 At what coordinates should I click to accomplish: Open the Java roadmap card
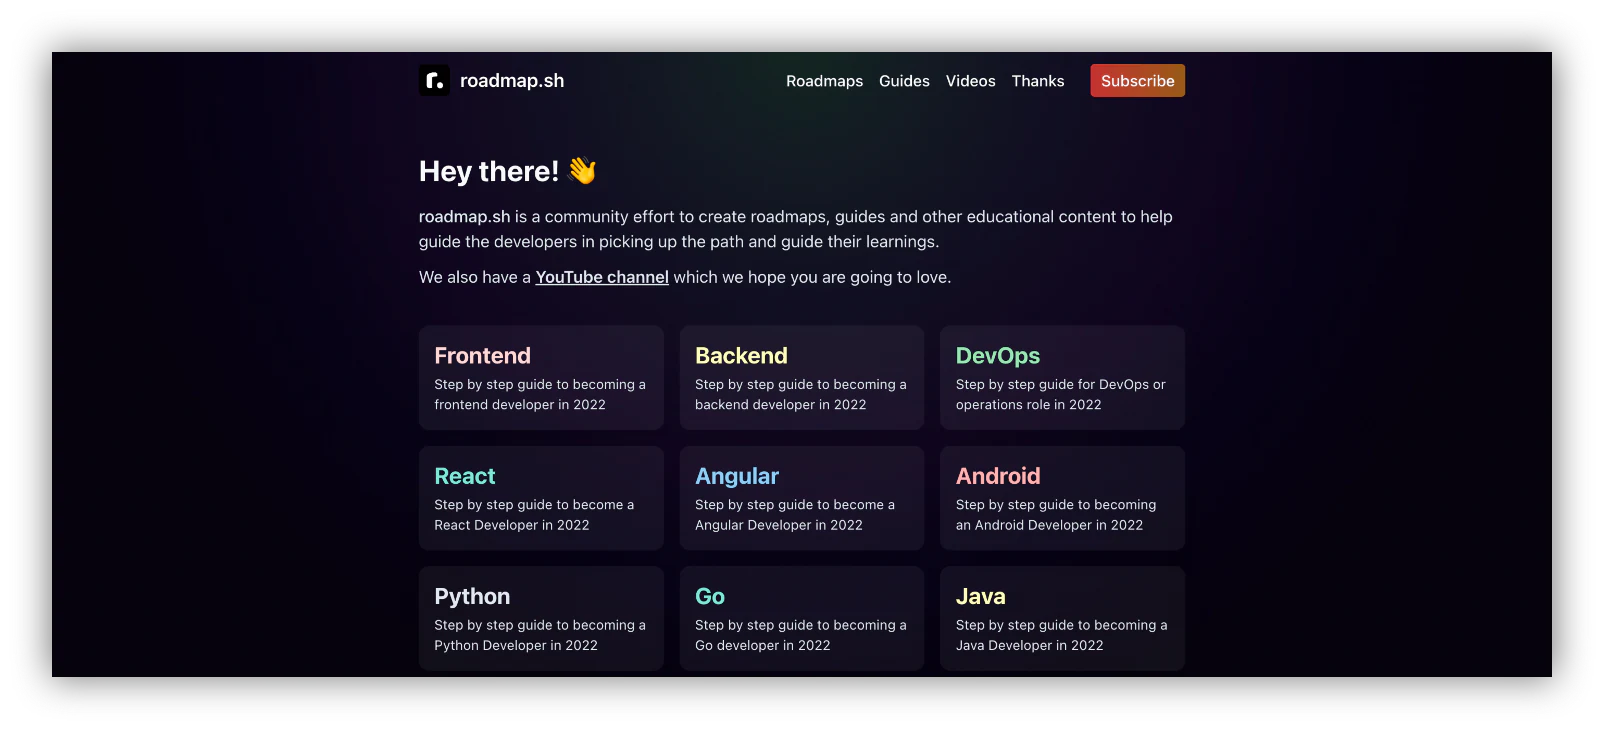coord(1062,618)
